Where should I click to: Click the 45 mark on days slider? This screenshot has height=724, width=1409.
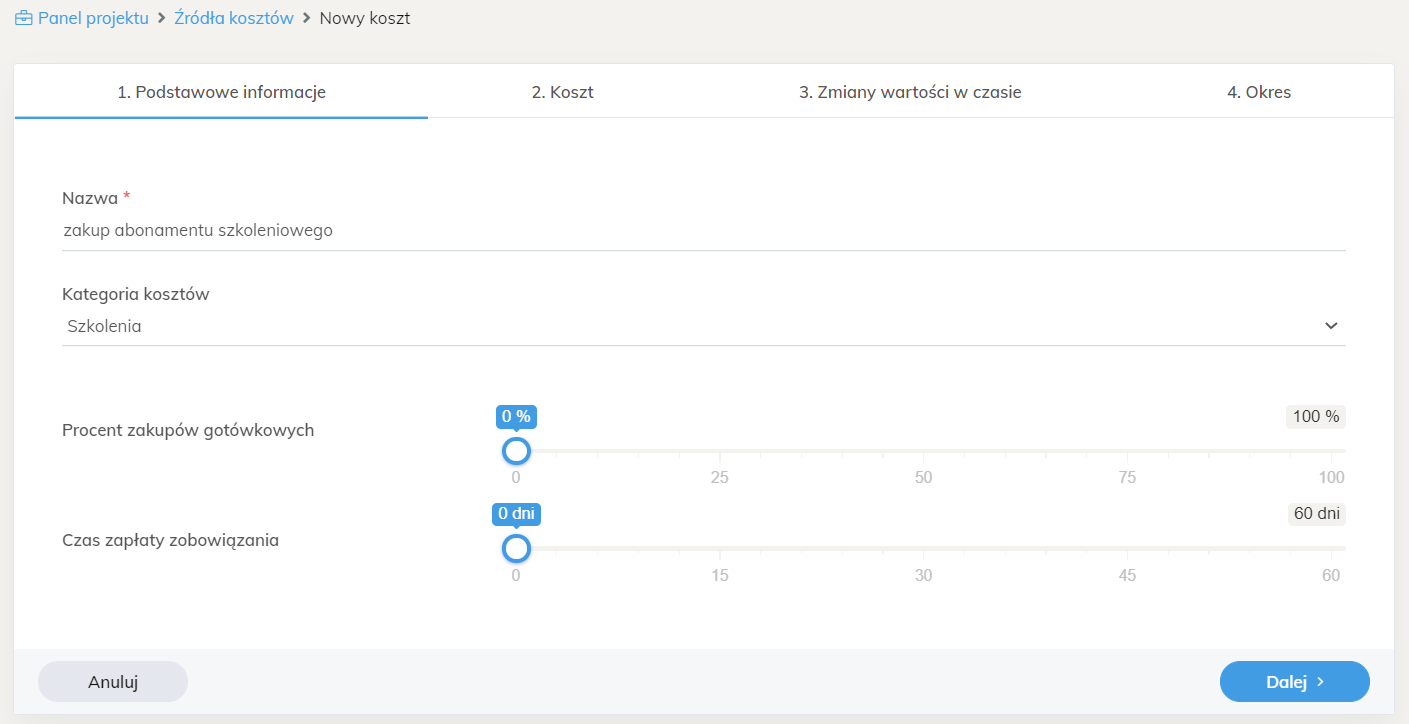1128,575
